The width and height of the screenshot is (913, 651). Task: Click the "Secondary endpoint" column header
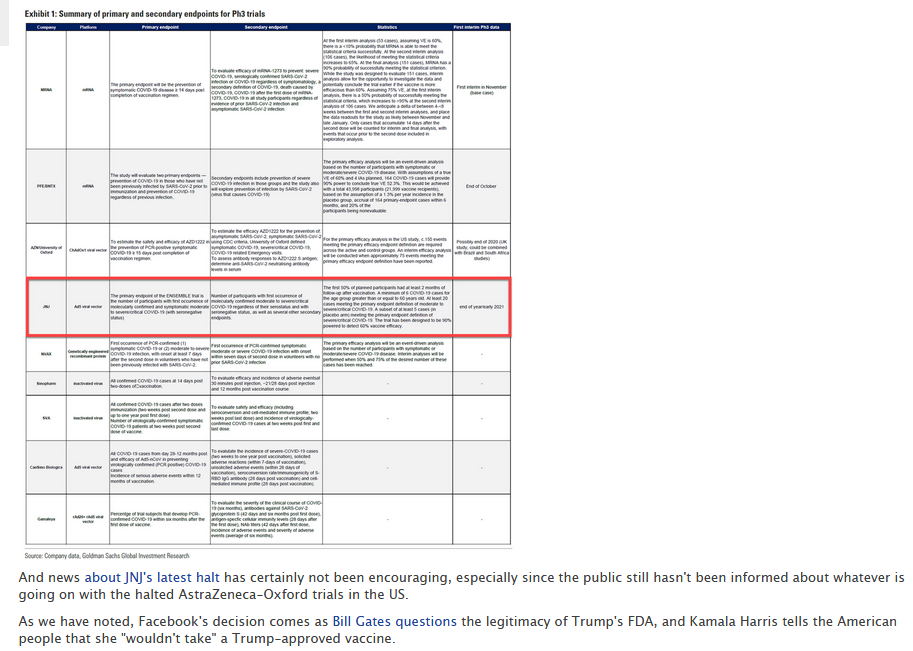pos(266,27)
